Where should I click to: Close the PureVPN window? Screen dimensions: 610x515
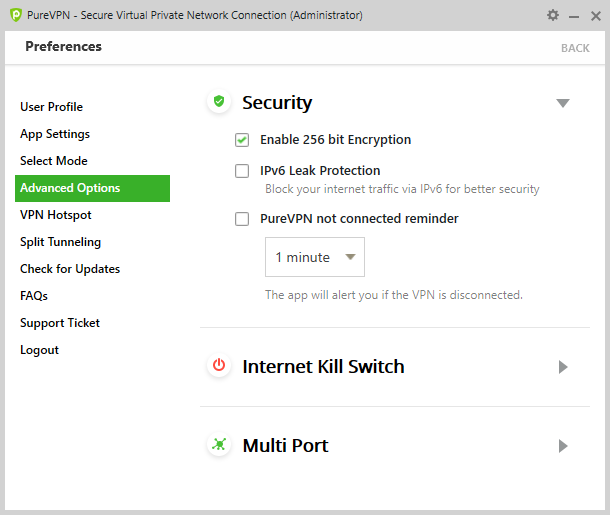click(596, 16)
